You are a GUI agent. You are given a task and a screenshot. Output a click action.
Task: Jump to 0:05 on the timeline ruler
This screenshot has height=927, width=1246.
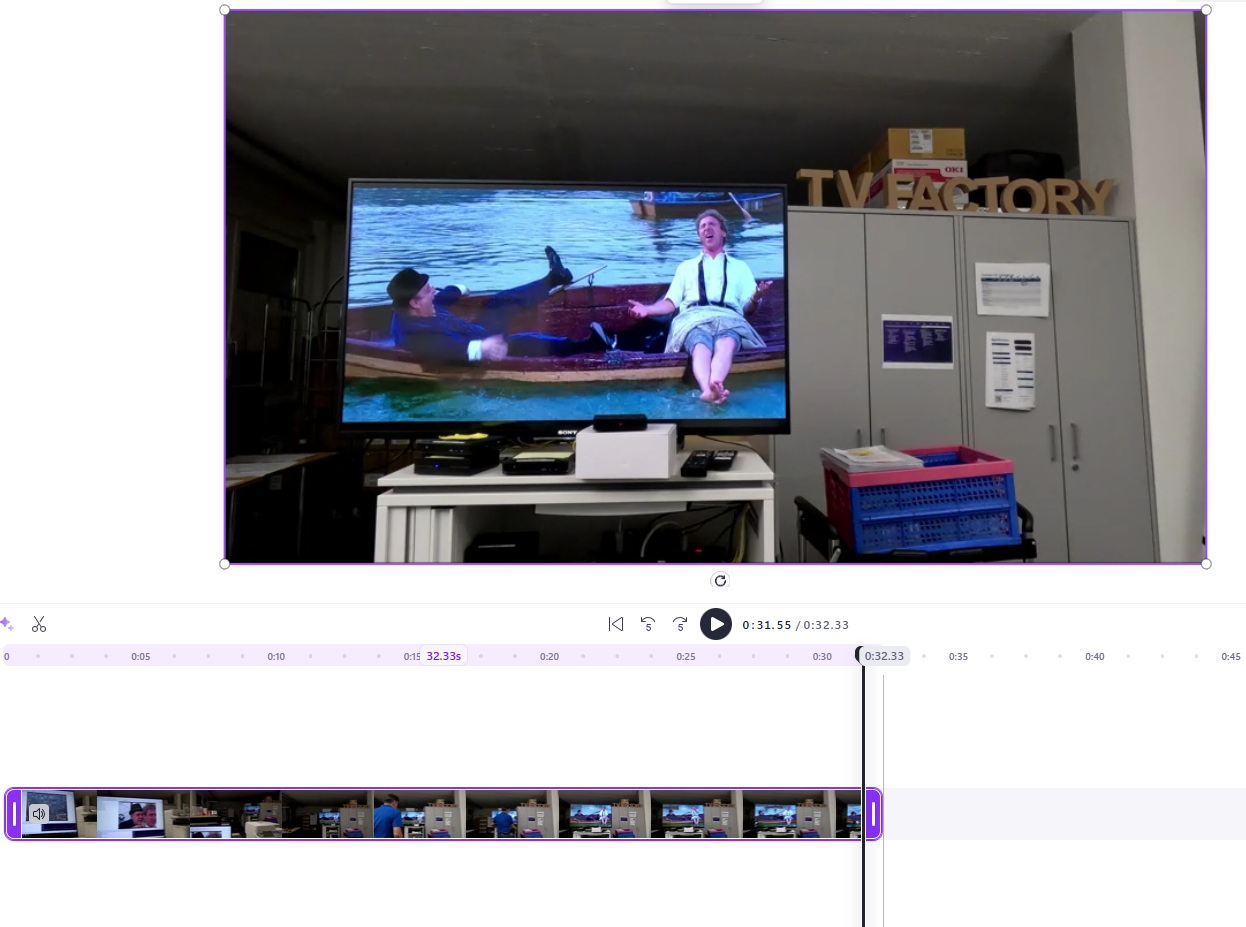141,657
